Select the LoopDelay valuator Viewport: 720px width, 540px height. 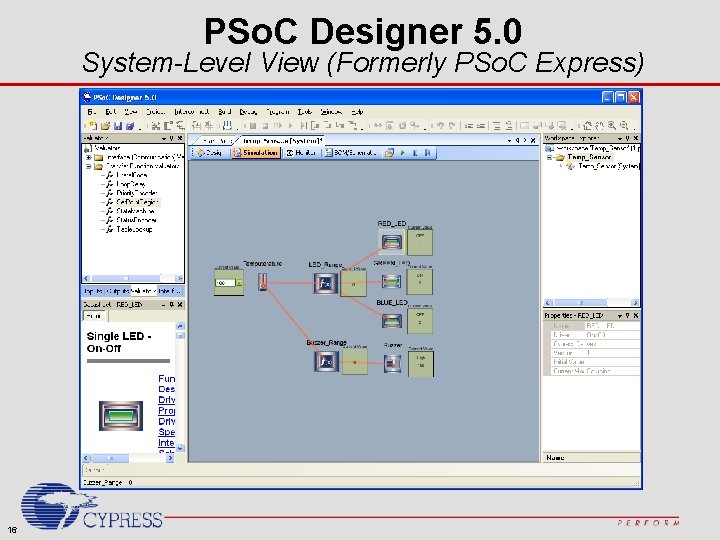tap(130, 184)
